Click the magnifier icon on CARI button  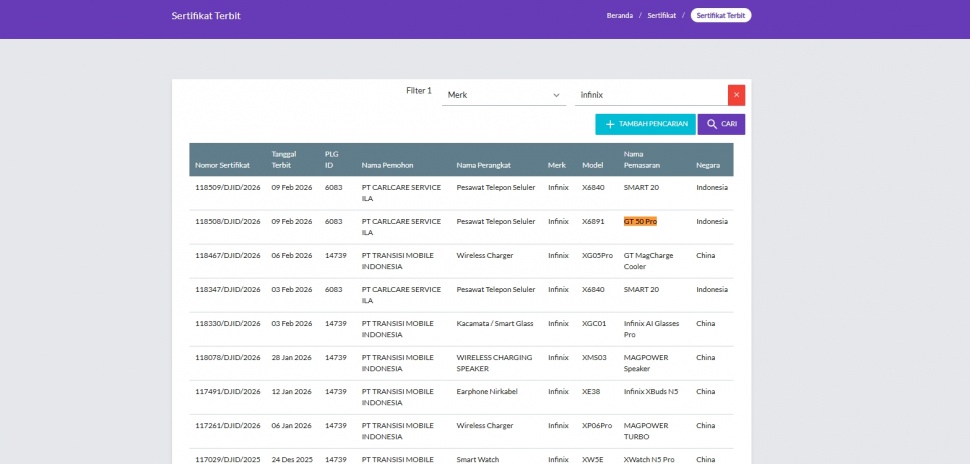(711, 124)
